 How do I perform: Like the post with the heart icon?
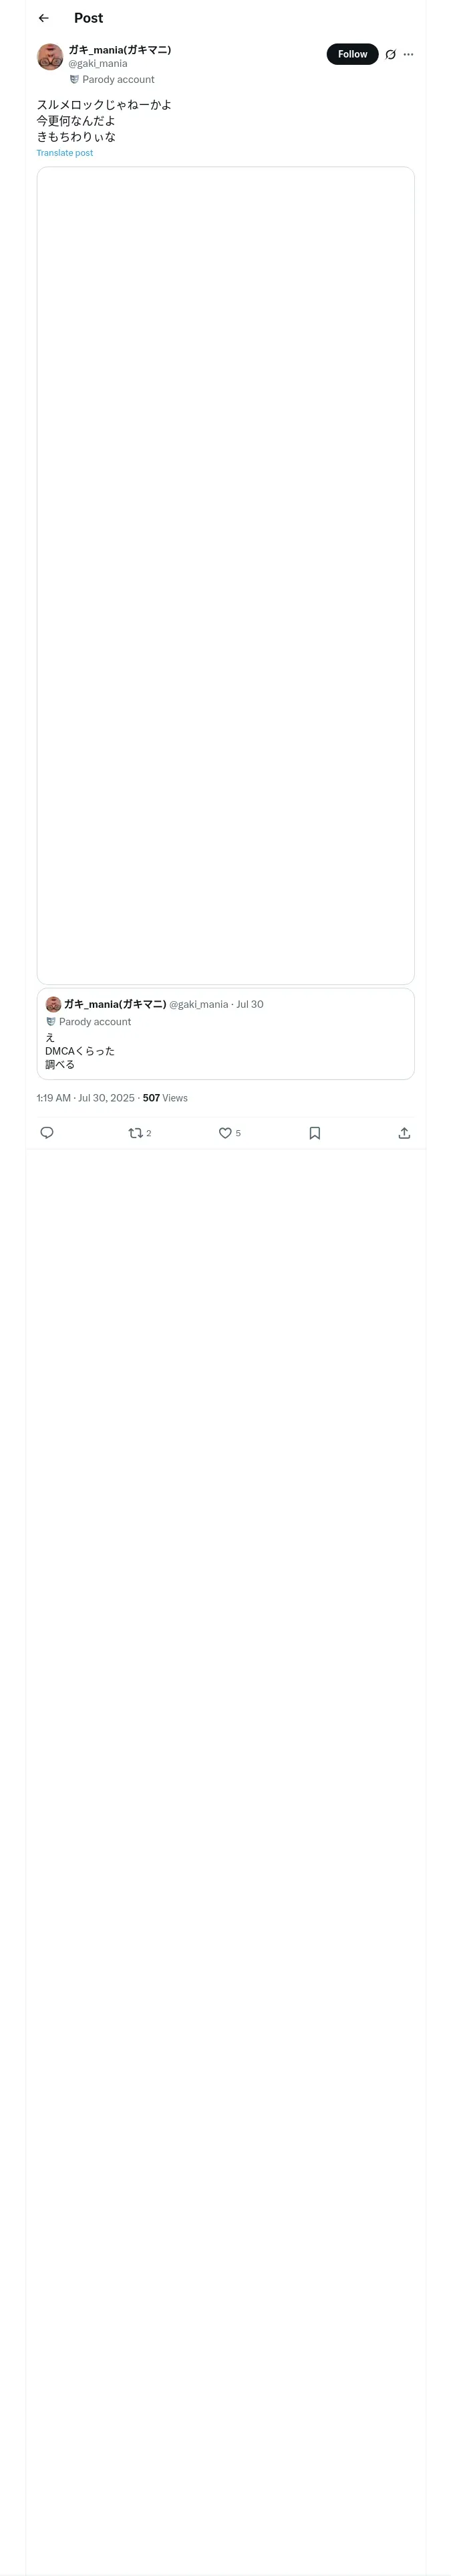coord(225,1133)
